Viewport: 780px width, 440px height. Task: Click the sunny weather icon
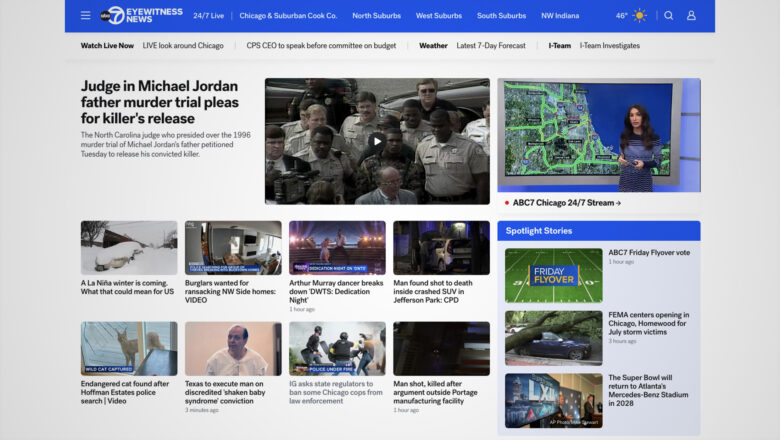[x=639, y=15]
